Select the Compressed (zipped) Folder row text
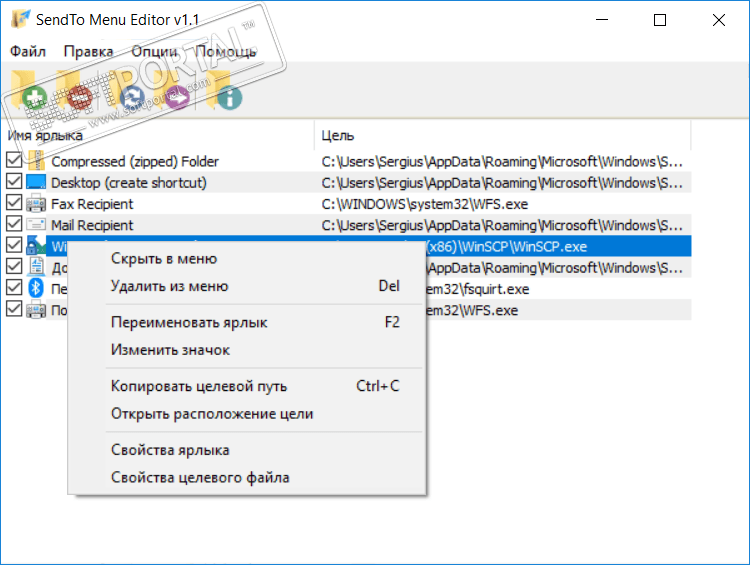Viewport: 750px width, 565px height. pos(135,162)
